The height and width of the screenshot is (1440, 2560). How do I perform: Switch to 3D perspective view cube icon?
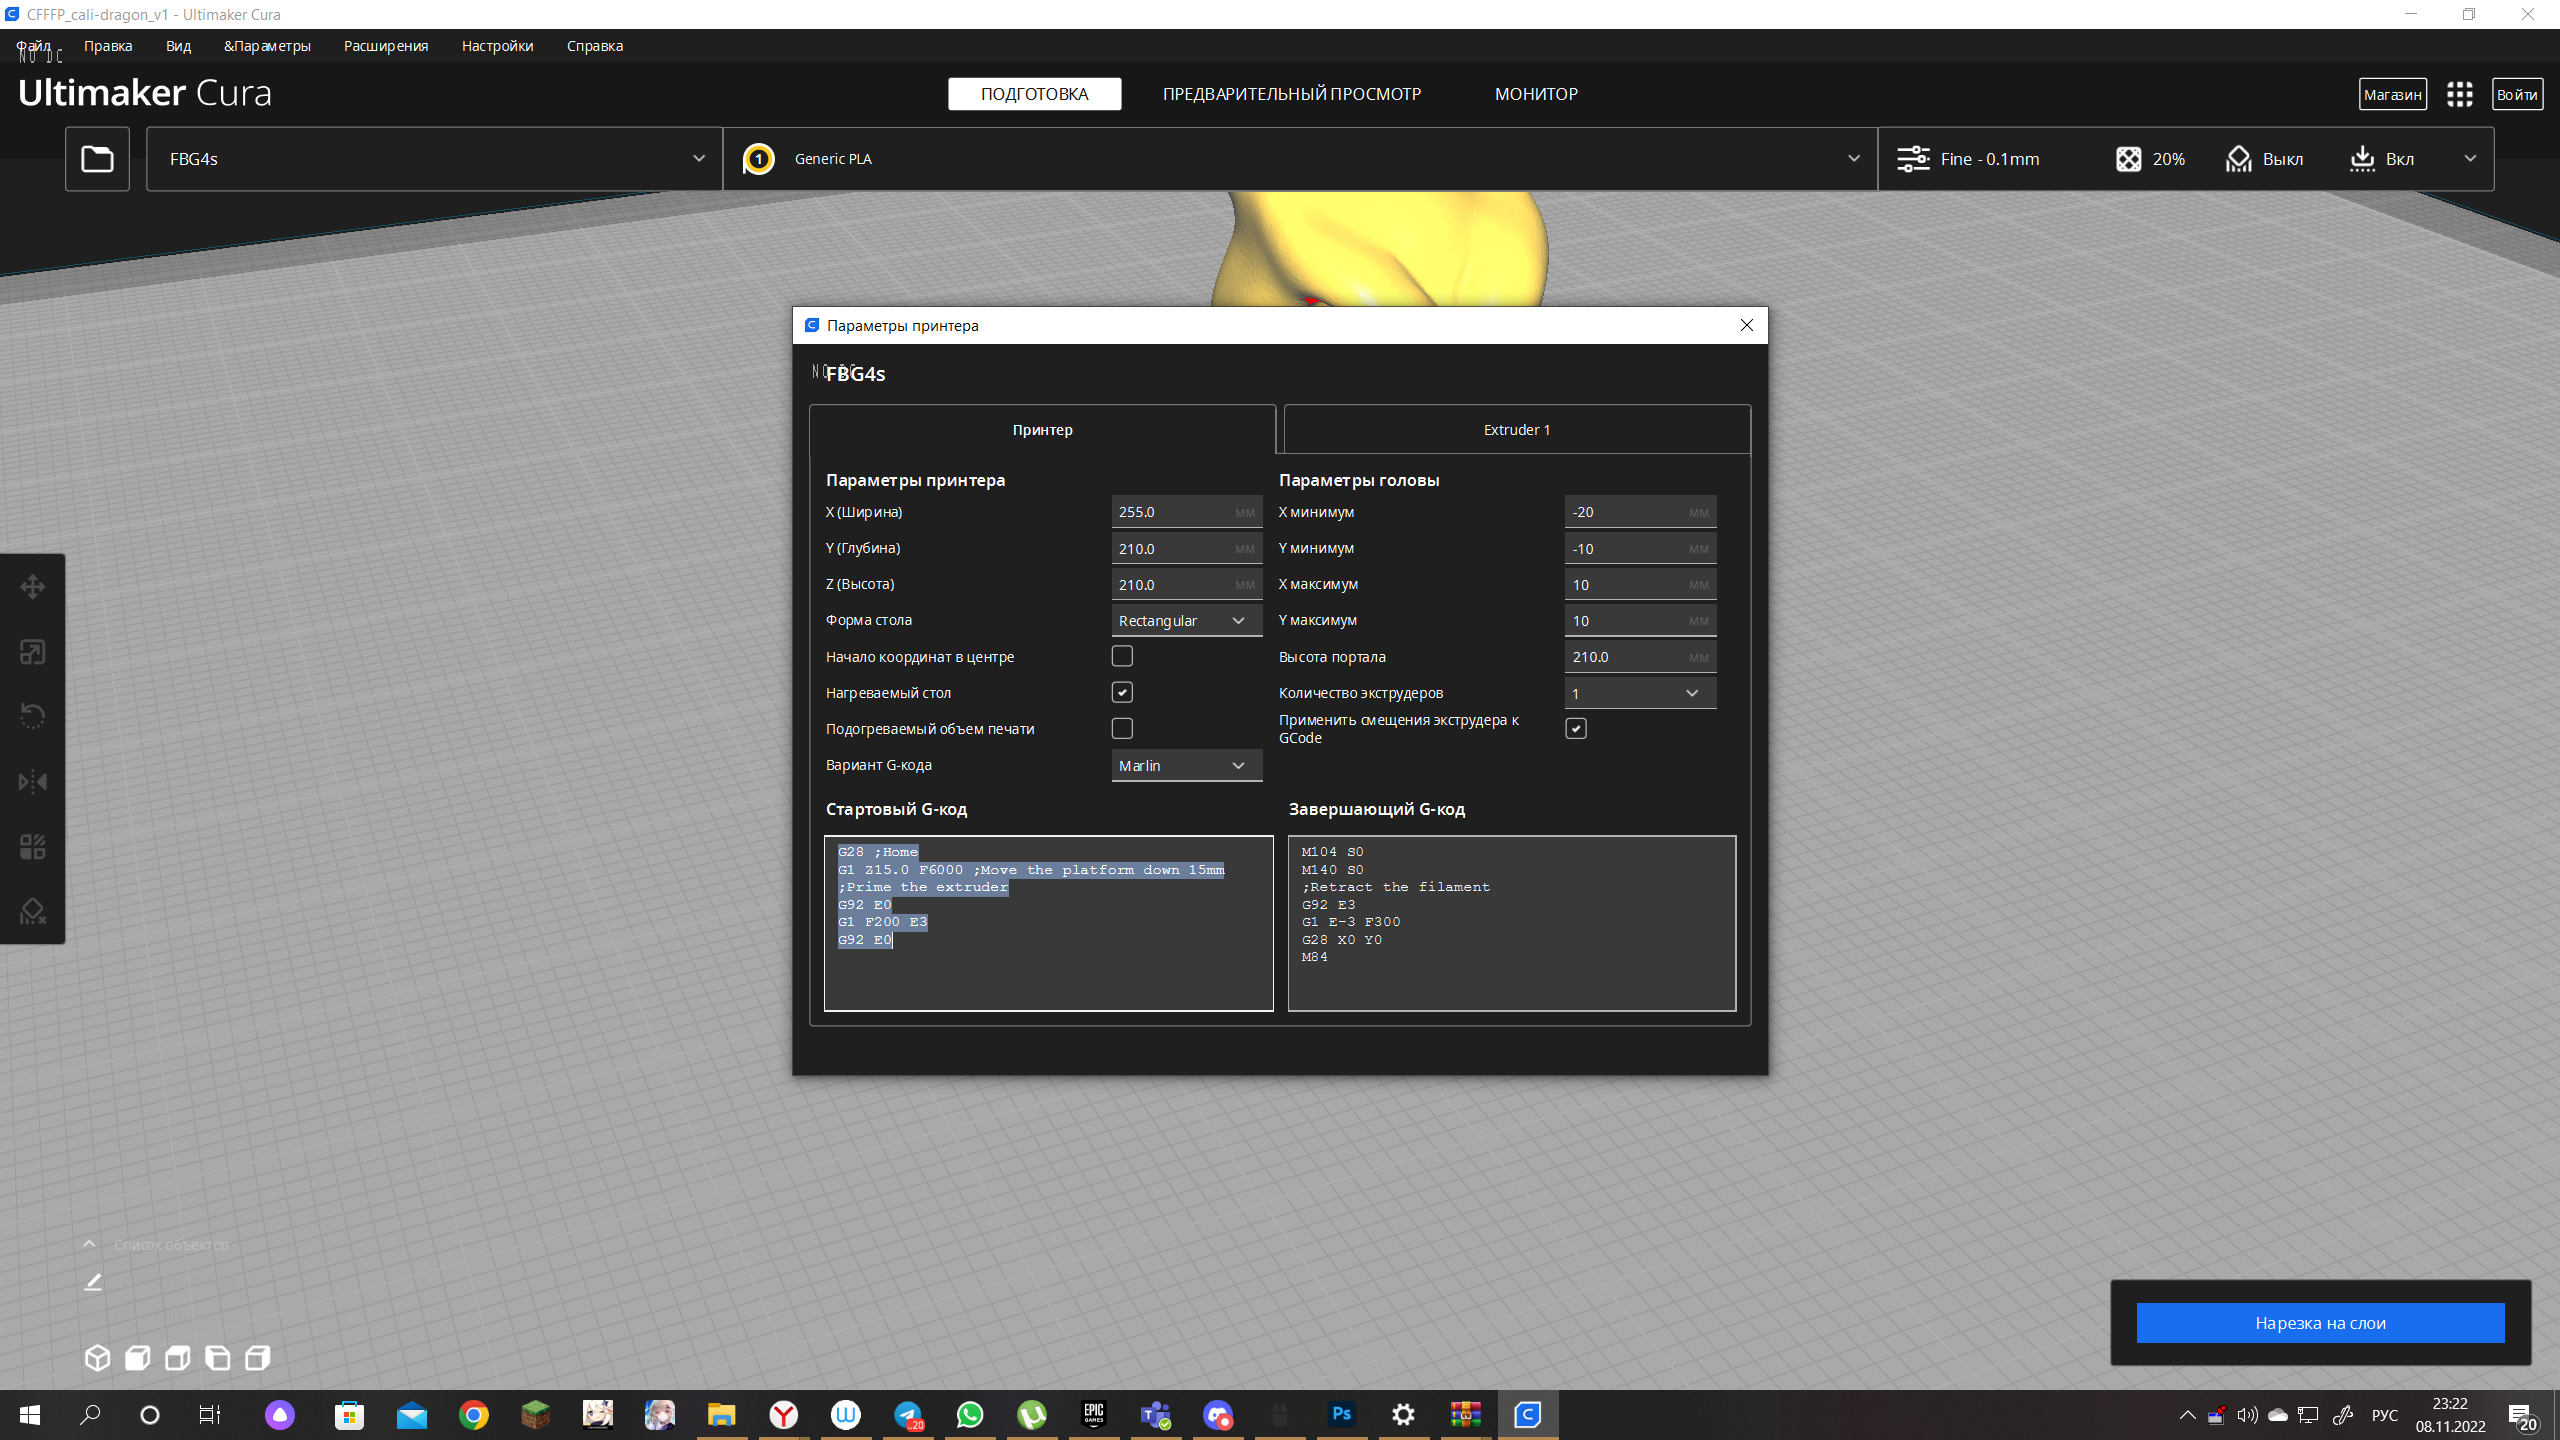click(97, 1357)
